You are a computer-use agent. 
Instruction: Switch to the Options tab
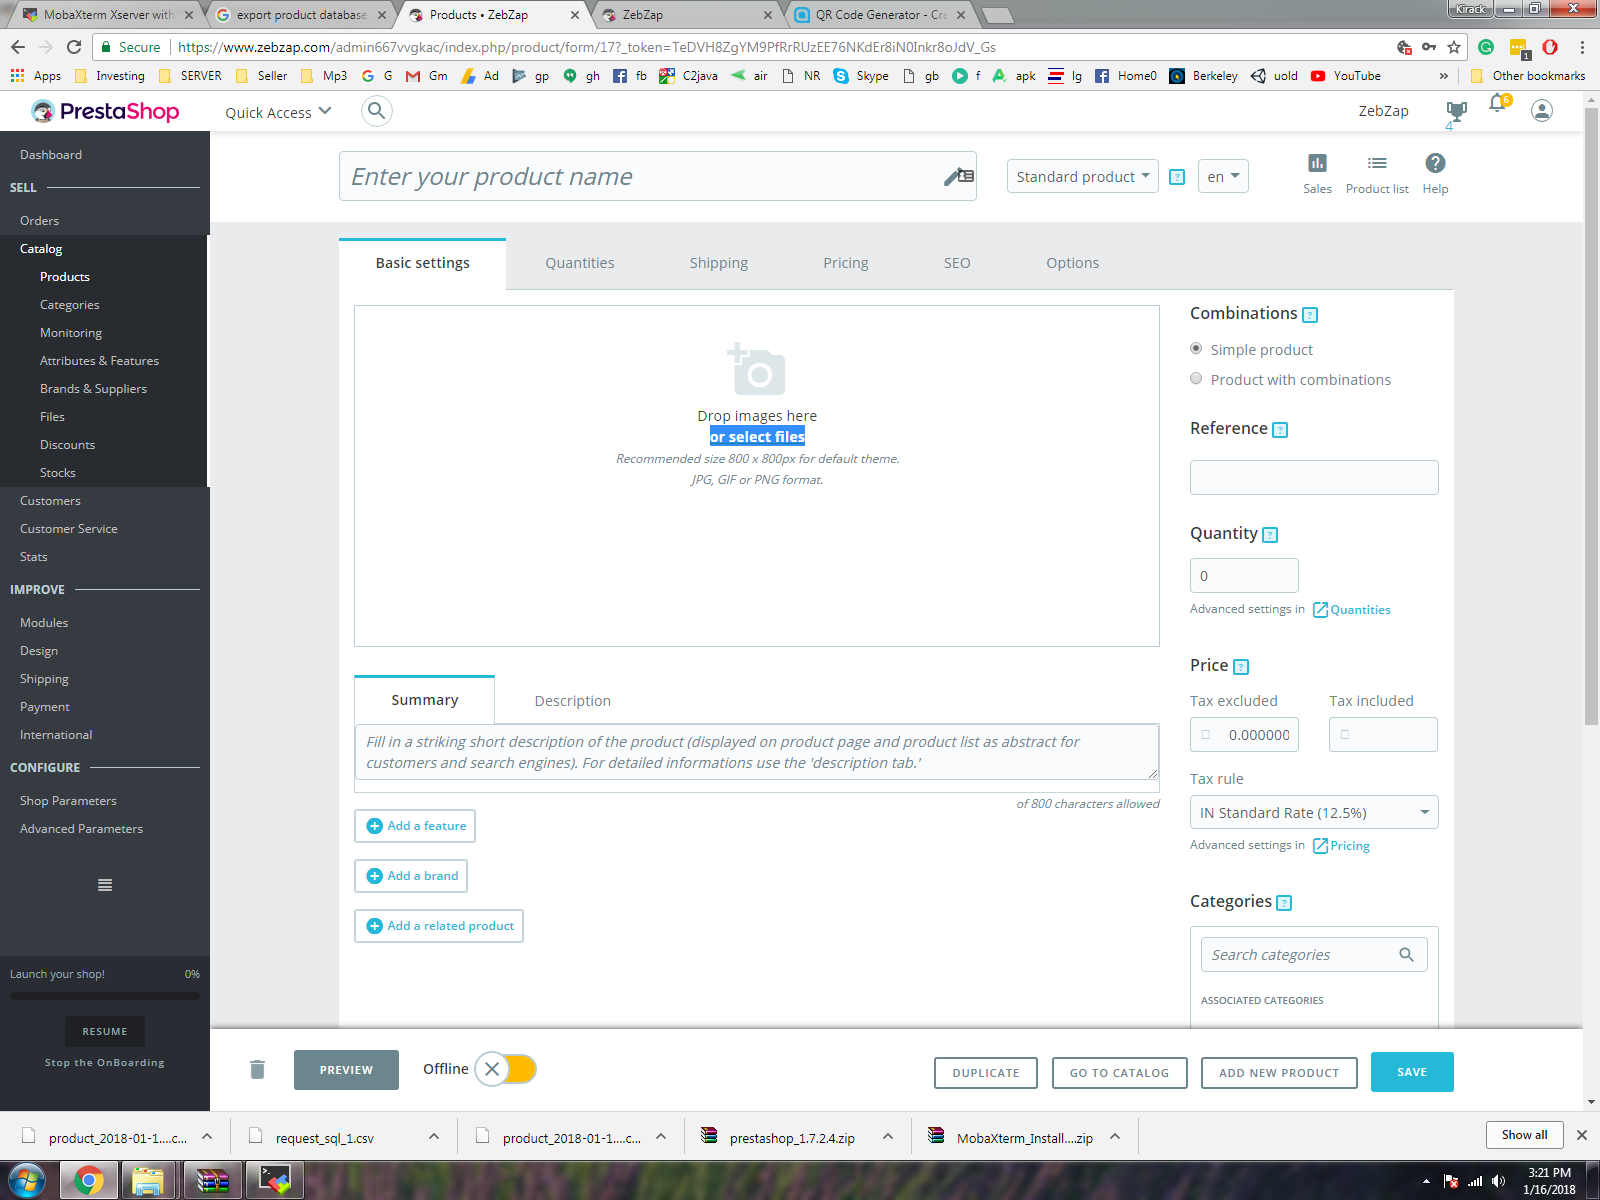point(1072,263)
